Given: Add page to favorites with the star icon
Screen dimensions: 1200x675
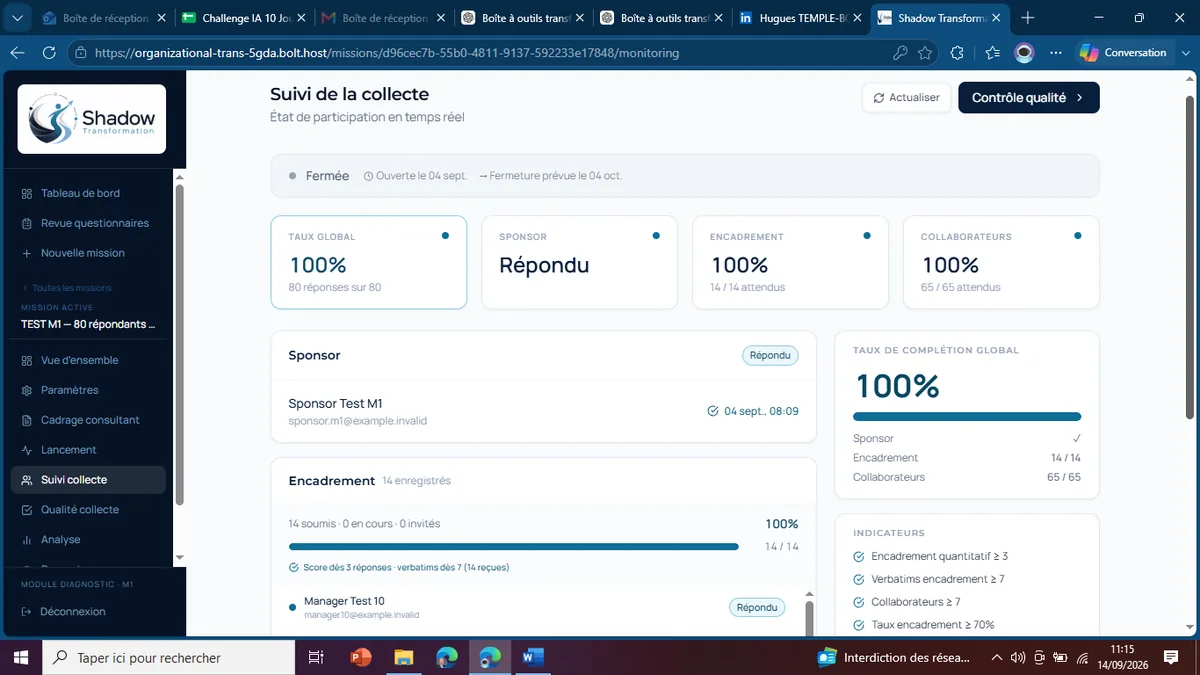Looking at the screenshot, I should point(925,53).
